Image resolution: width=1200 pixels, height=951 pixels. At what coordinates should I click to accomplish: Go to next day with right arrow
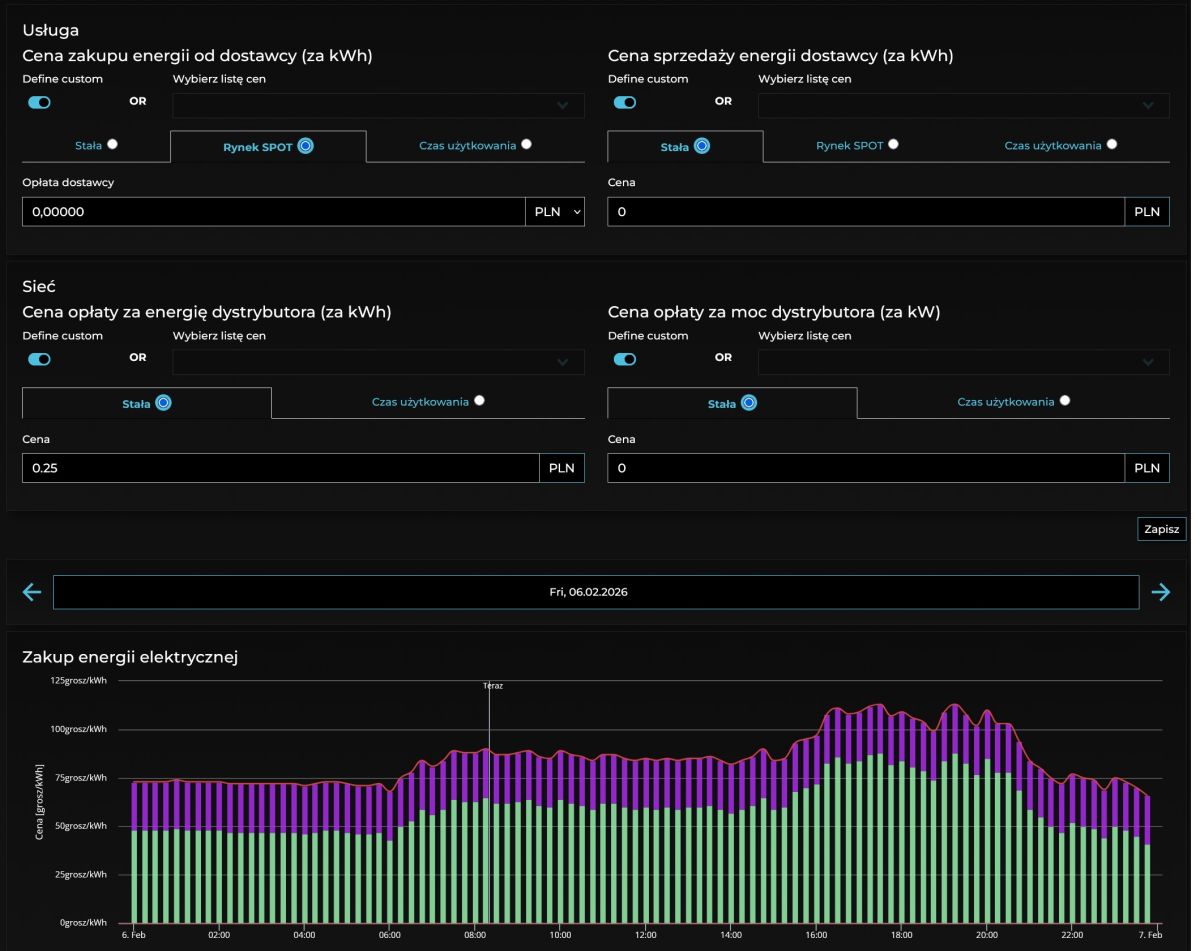(x=1160, y=592)
